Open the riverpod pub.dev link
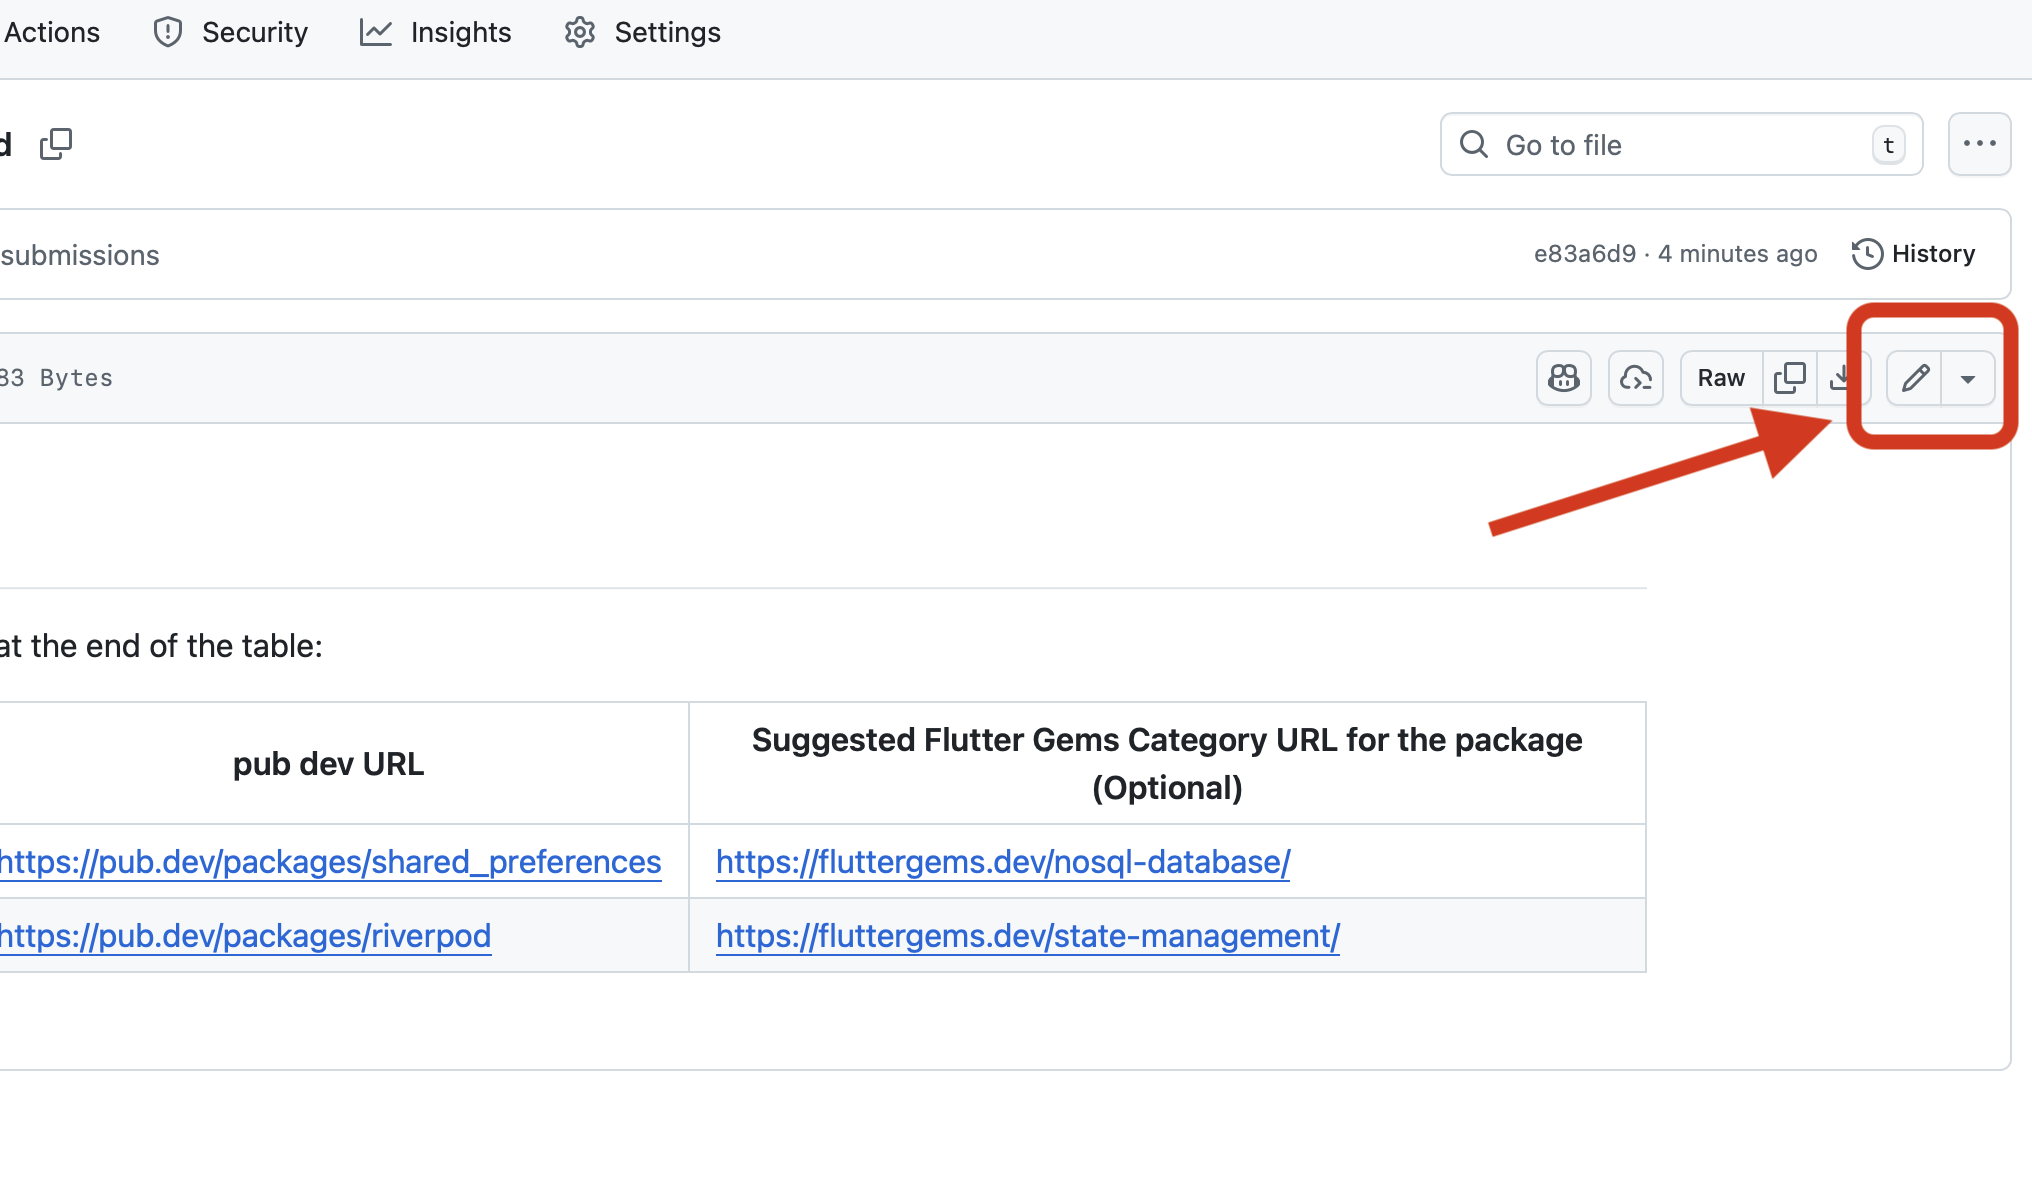 tap(245, 936)
